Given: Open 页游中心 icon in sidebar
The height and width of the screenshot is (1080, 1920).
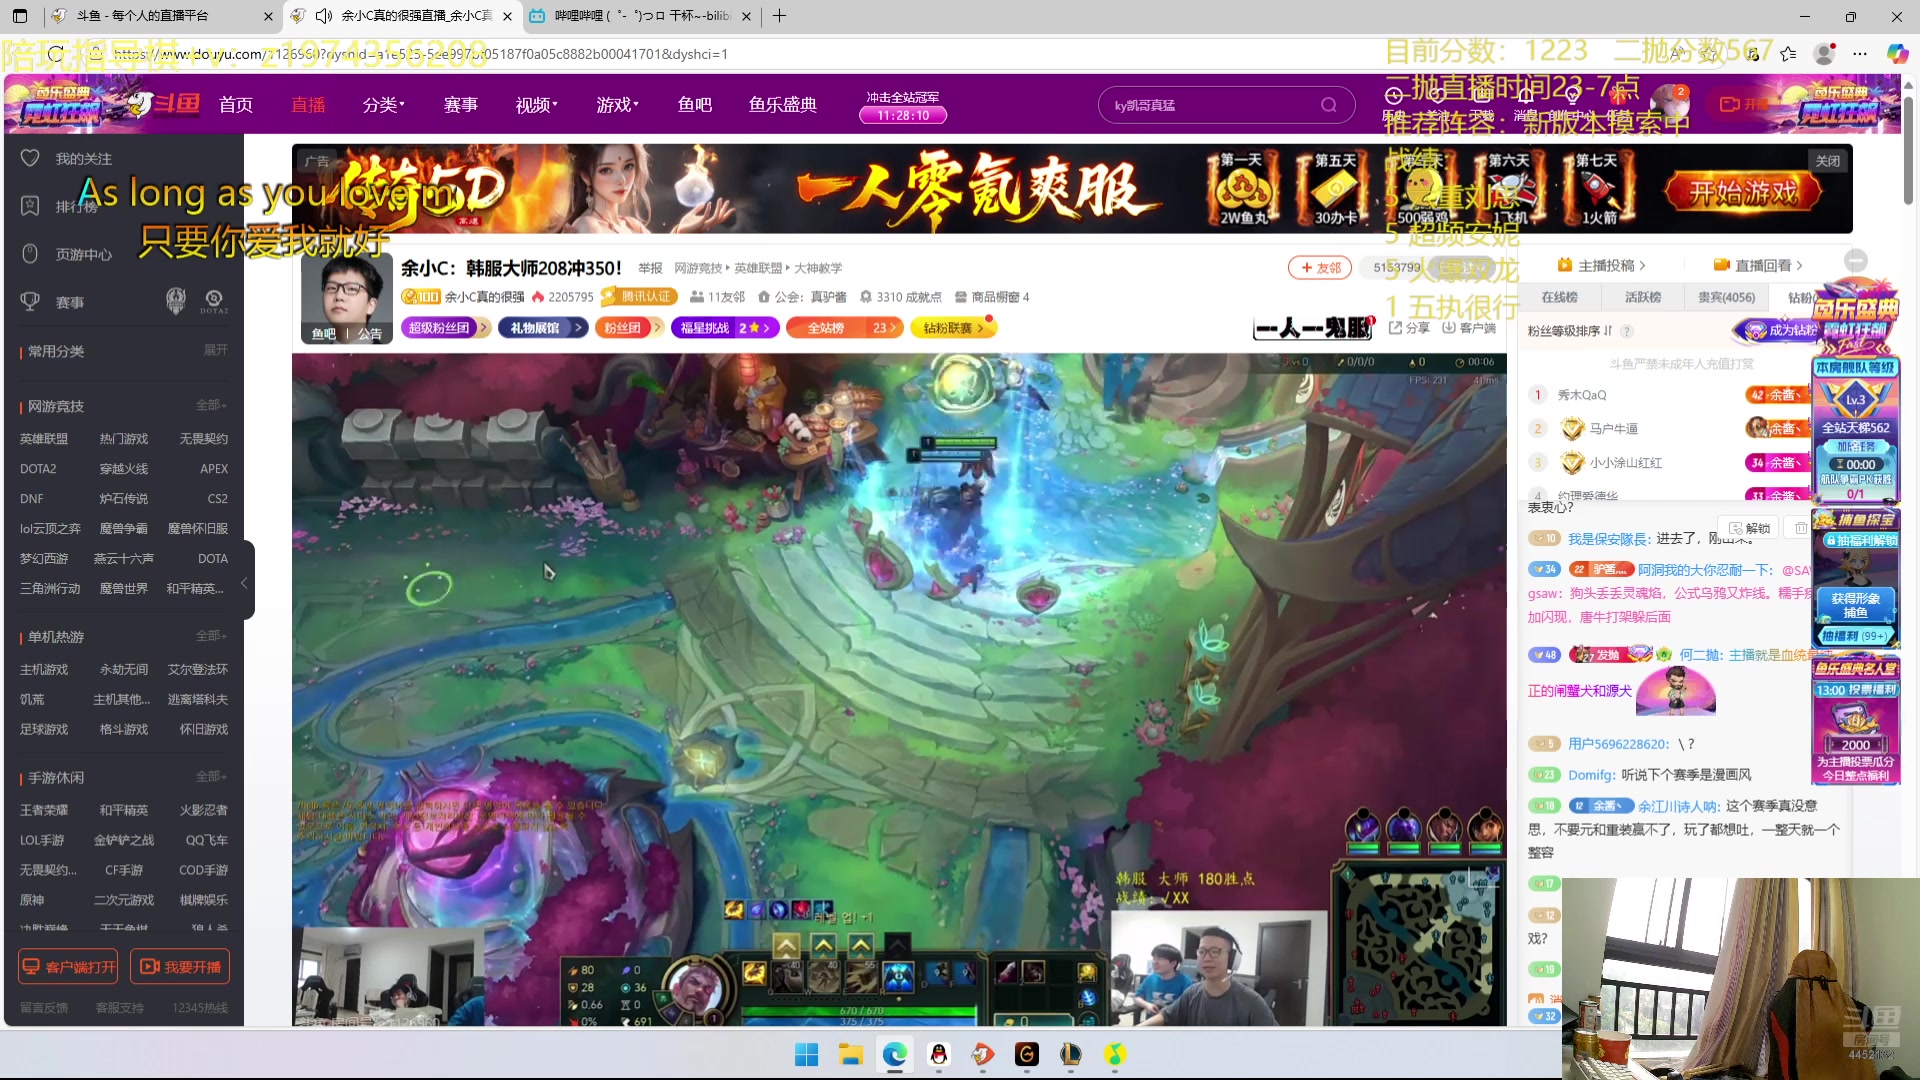Looking at the screenshot, I should coord(30,254).
